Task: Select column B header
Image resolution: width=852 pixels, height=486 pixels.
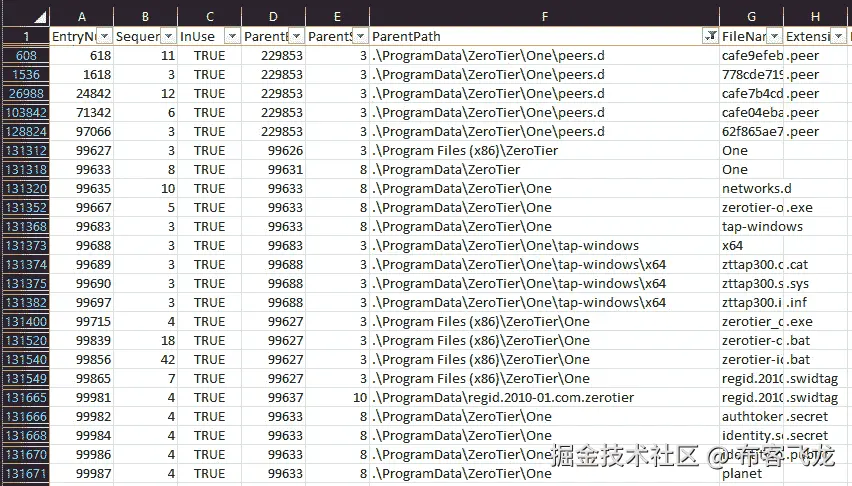Action: [x=145, y=17]
